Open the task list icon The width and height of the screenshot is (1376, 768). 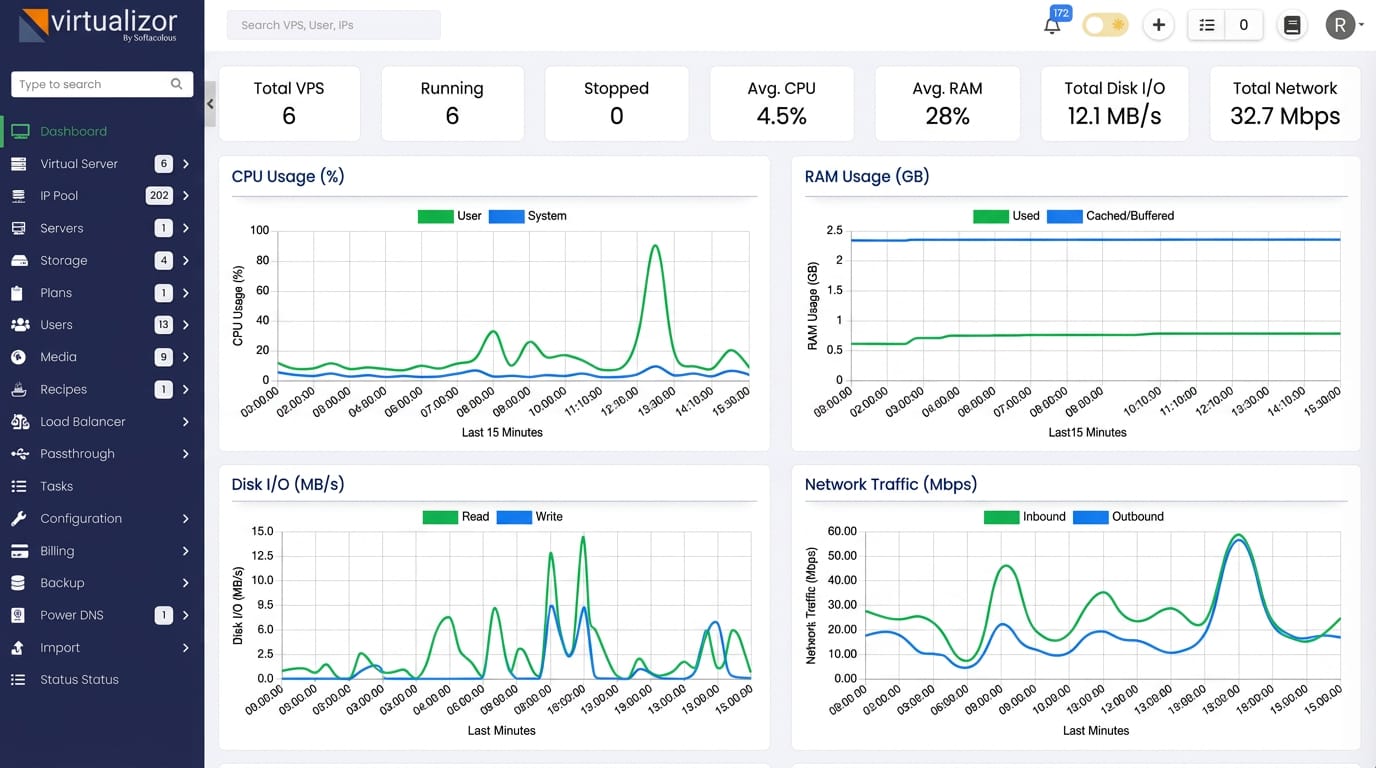click(1207, 25)
